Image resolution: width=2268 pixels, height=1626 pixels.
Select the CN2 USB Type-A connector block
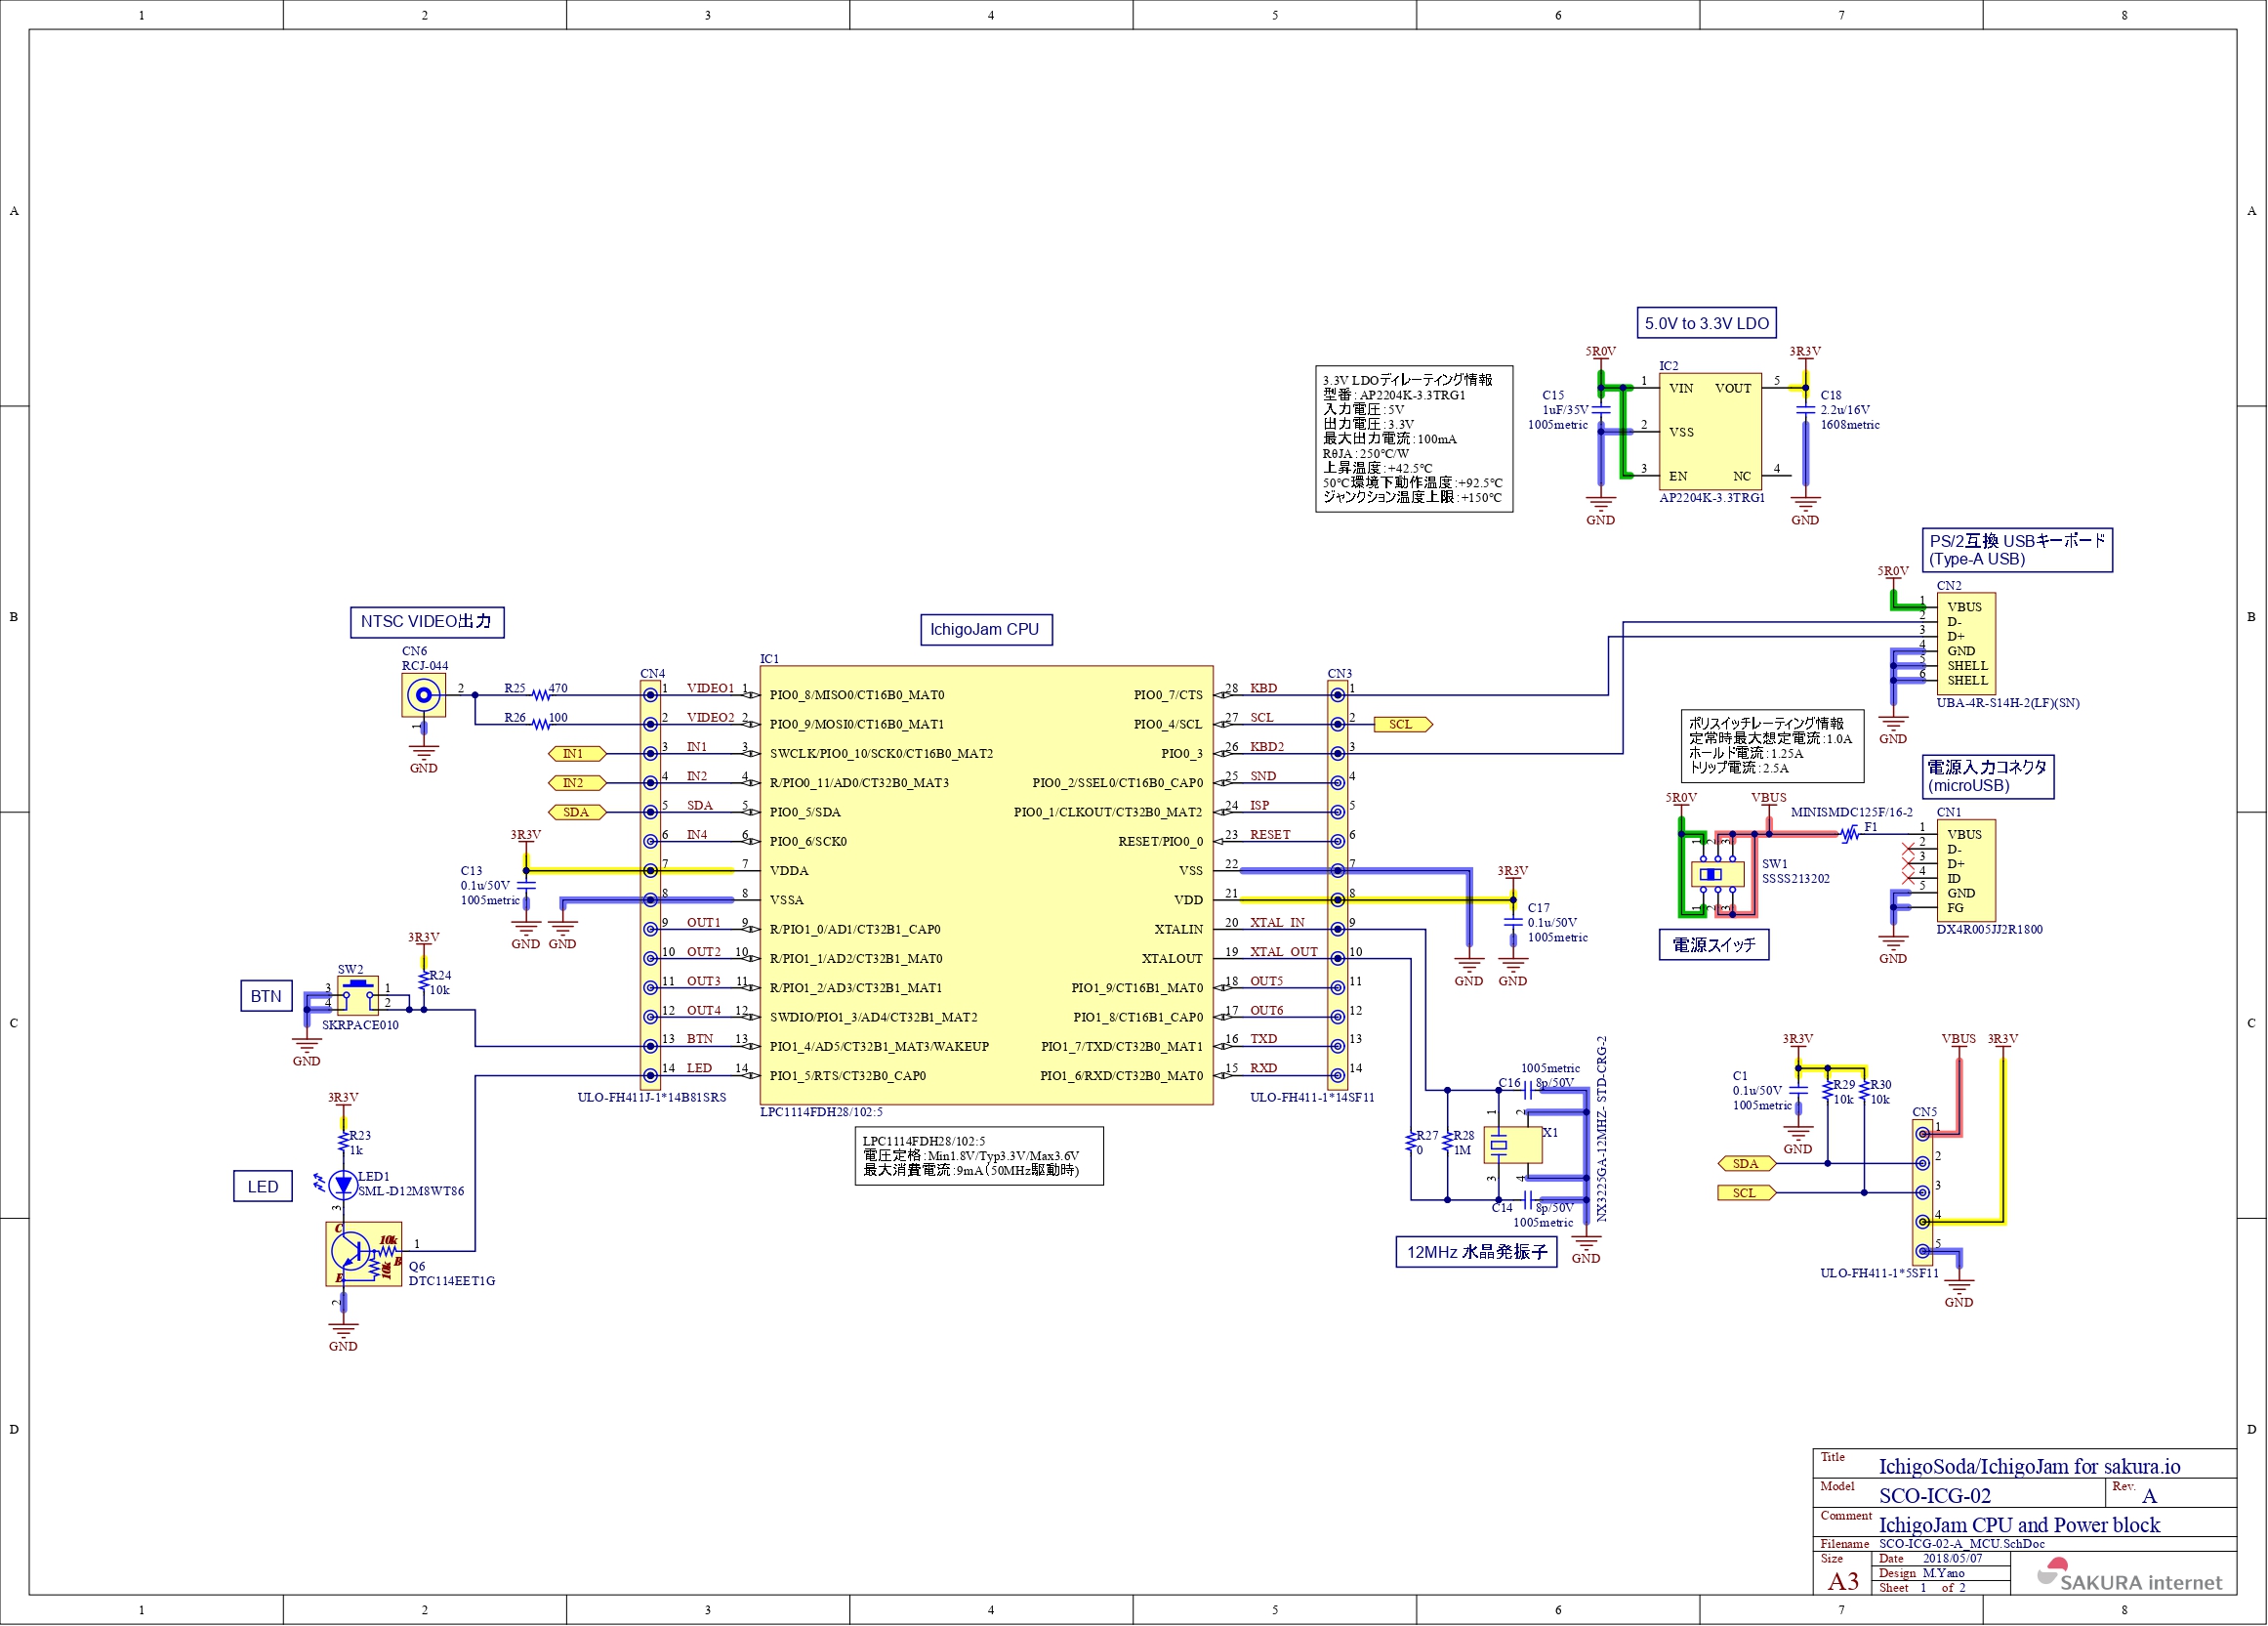pos(1965,643)
